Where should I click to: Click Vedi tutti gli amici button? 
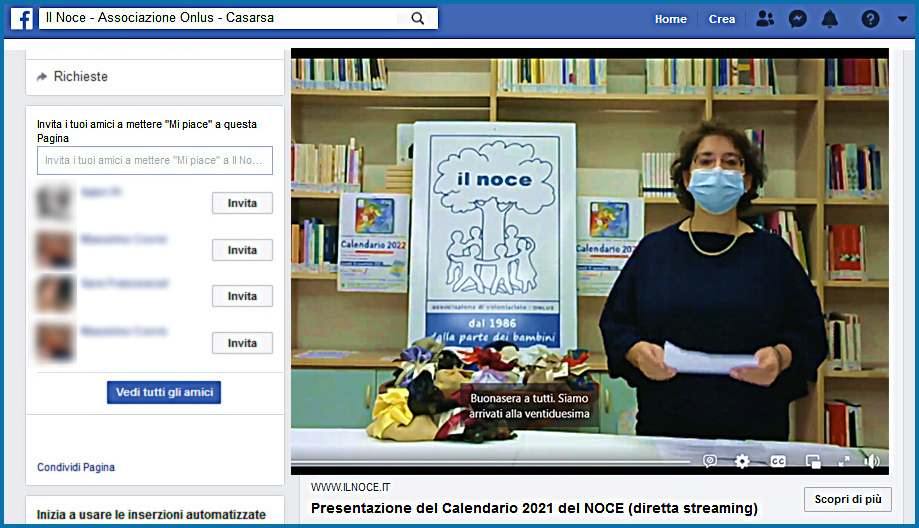164,393
